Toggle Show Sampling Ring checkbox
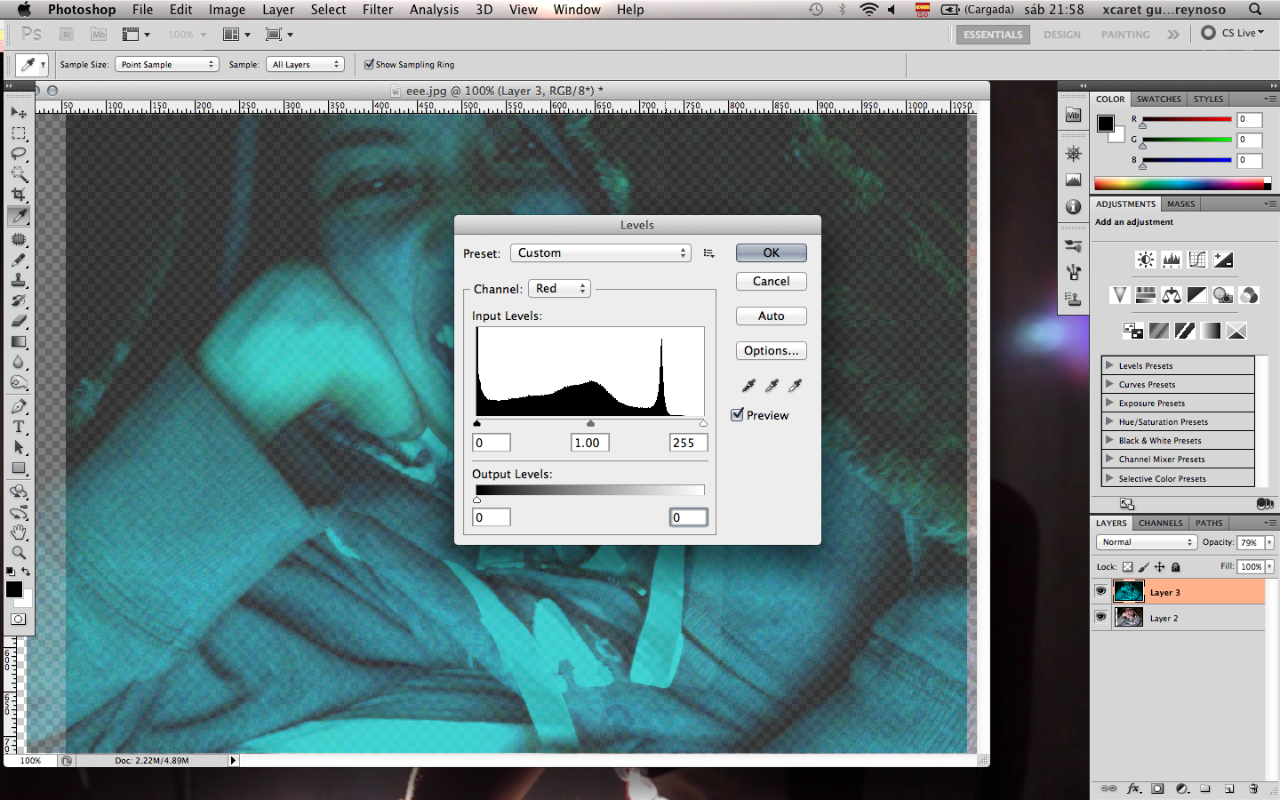This screenshot has width=1280, height=800. 369,64
